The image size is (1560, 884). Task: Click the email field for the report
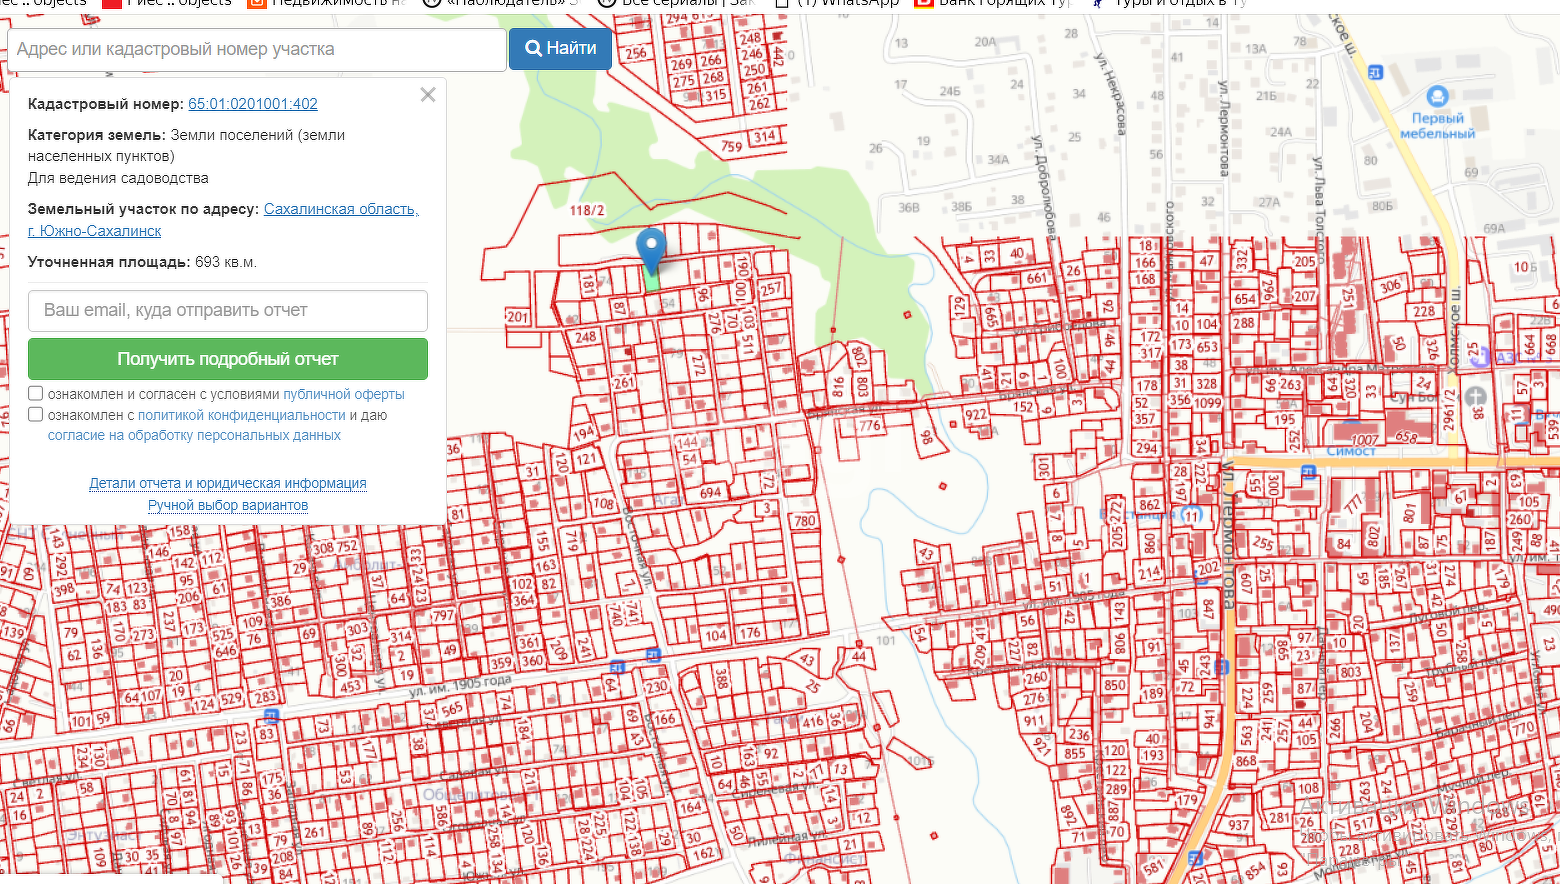click(228, 310)
